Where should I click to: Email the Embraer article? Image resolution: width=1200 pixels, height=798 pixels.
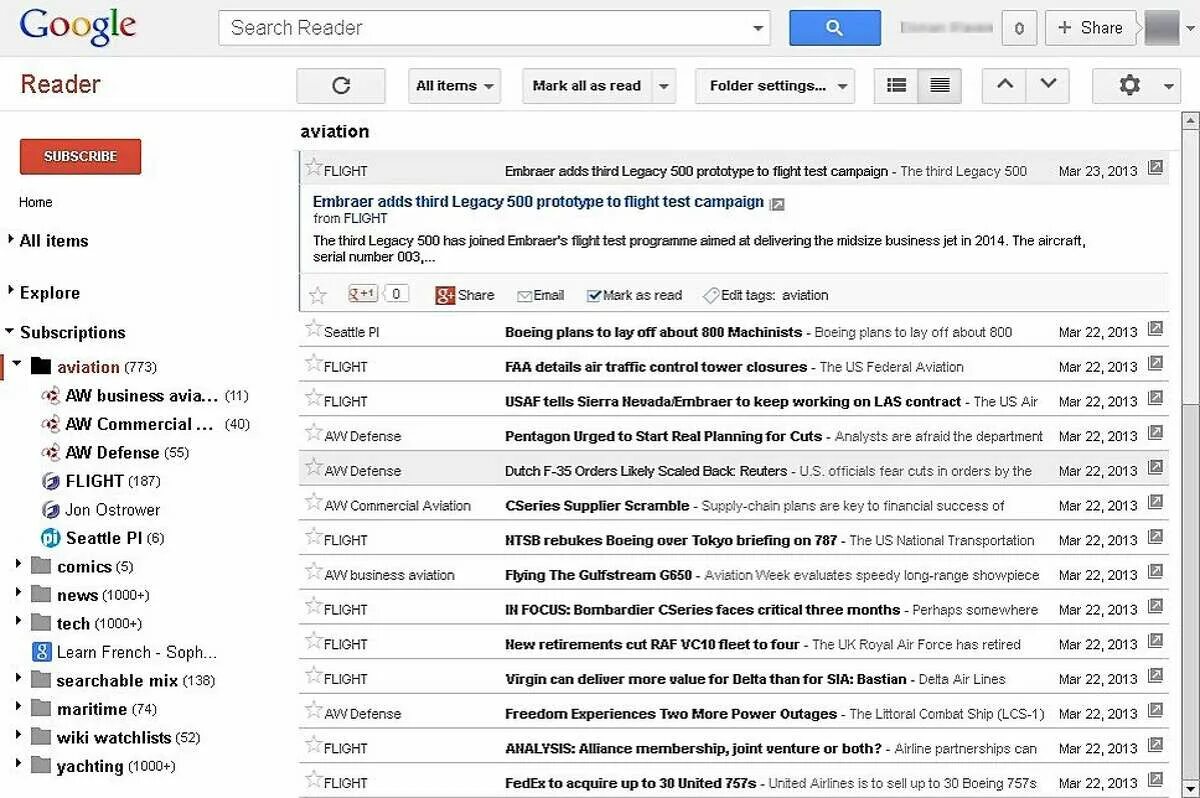[540, 295]
